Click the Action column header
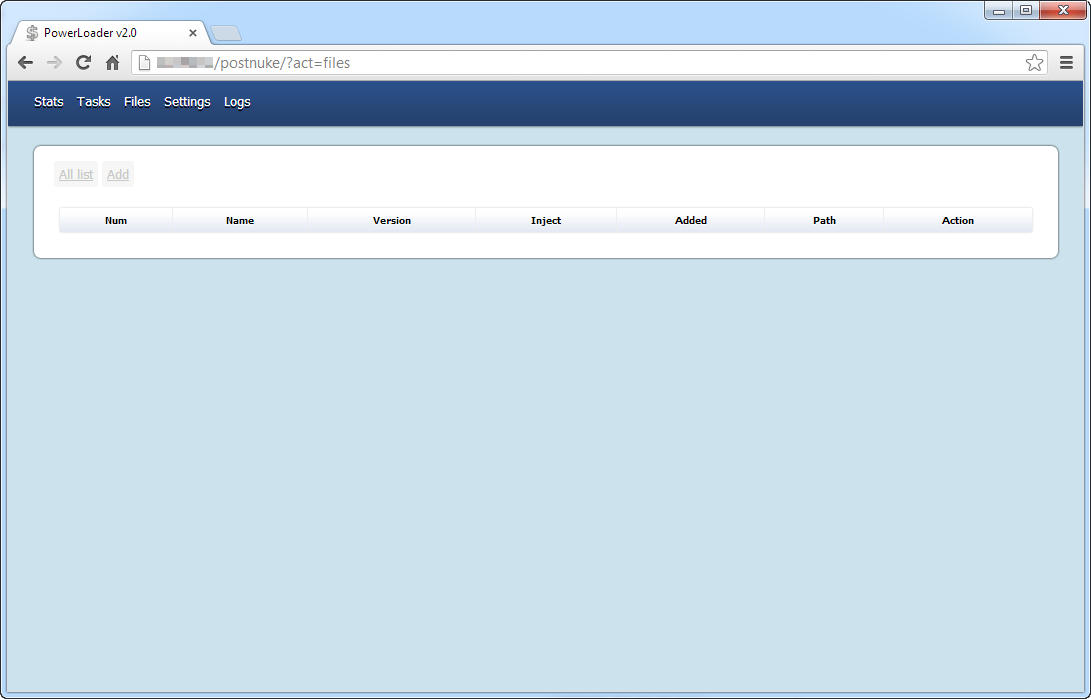The height and width of the screenshot is (699, 1091). tap(958, 220)
